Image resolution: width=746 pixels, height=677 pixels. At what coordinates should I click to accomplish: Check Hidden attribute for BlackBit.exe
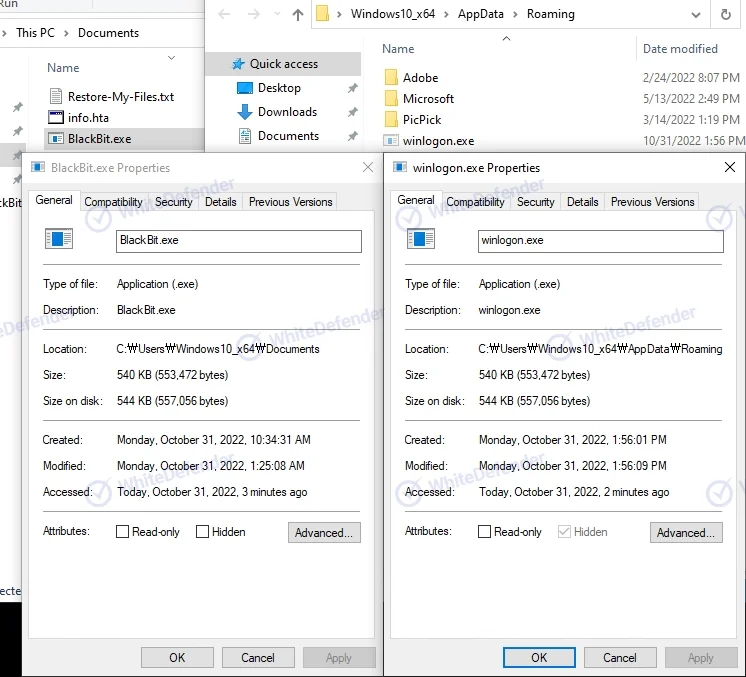coord(203,532)
